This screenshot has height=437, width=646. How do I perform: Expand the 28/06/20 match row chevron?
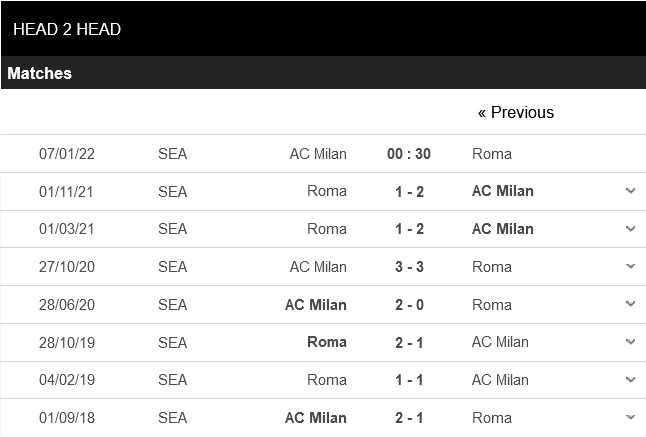(x=630, y=304)
